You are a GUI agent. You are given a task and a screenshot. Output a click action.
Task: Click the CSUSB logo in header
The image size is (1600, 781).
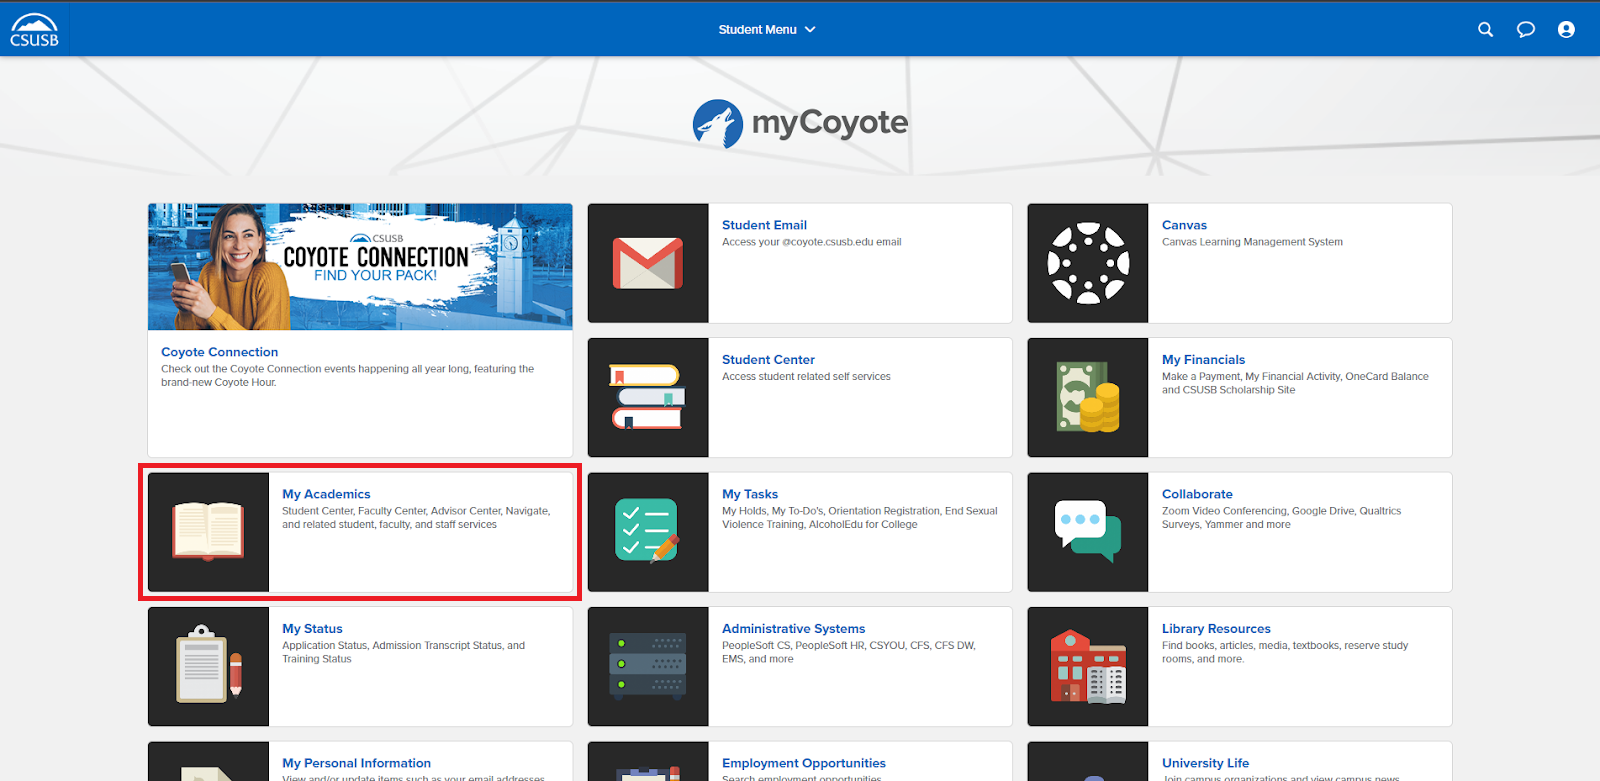tap(34, 30)
